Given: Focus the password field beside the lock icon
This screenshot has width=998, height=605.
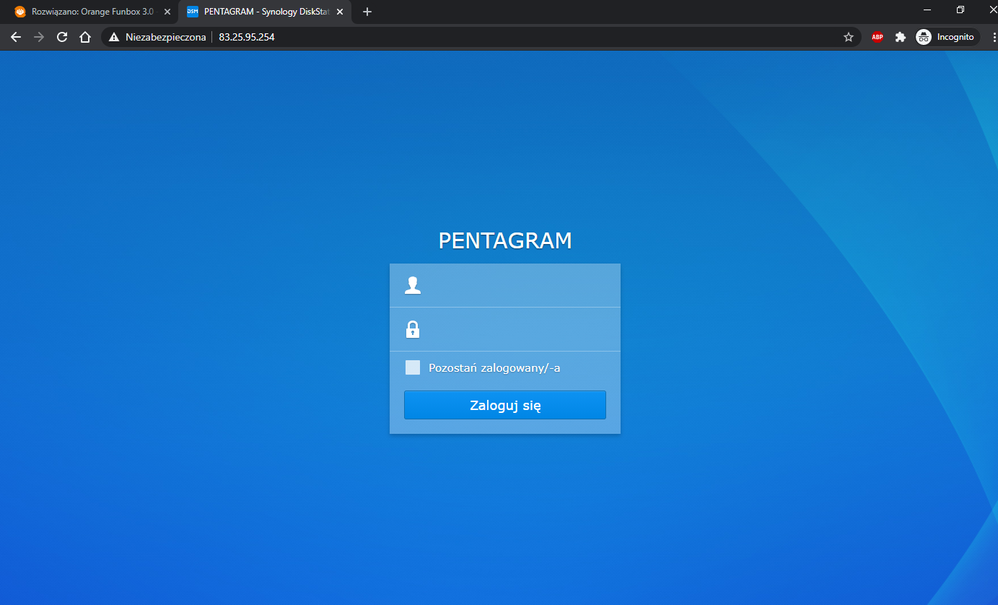Looking at the screenshot, I should tap(515, 329).
